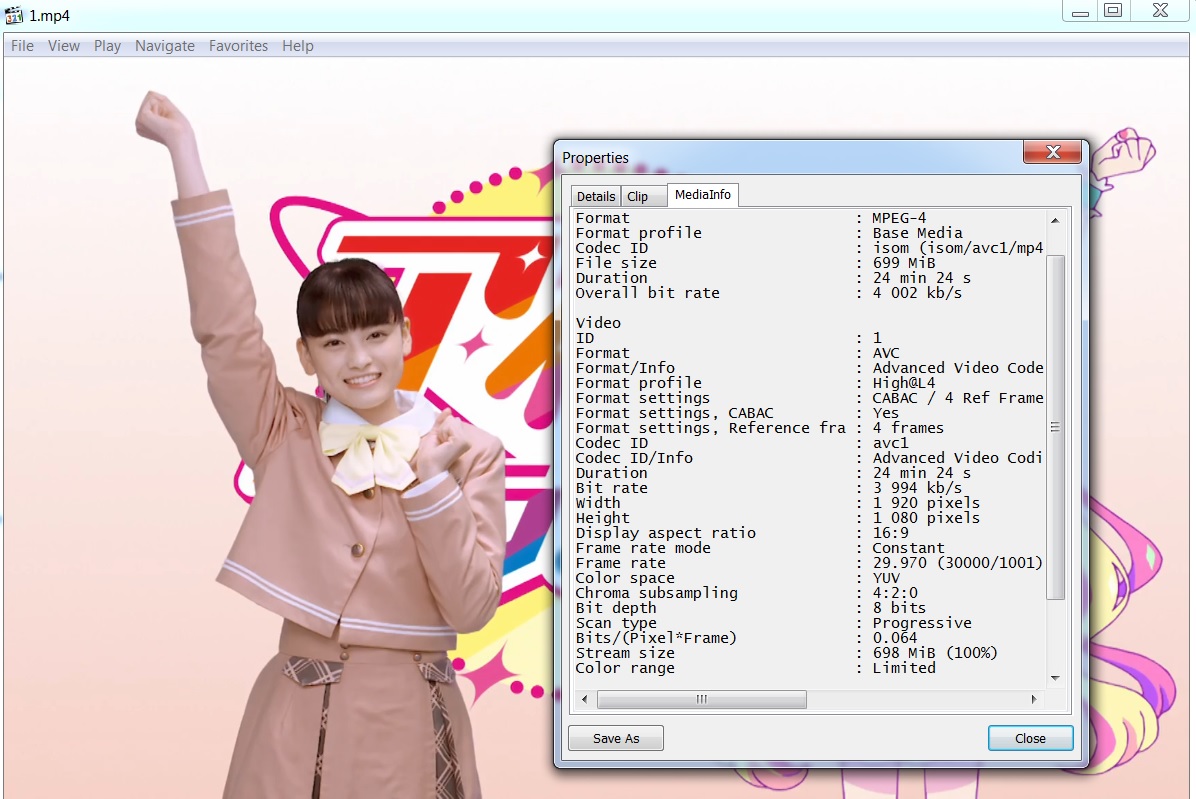Click the horizontal scrollbar left arrow

[x=584, y=699]
